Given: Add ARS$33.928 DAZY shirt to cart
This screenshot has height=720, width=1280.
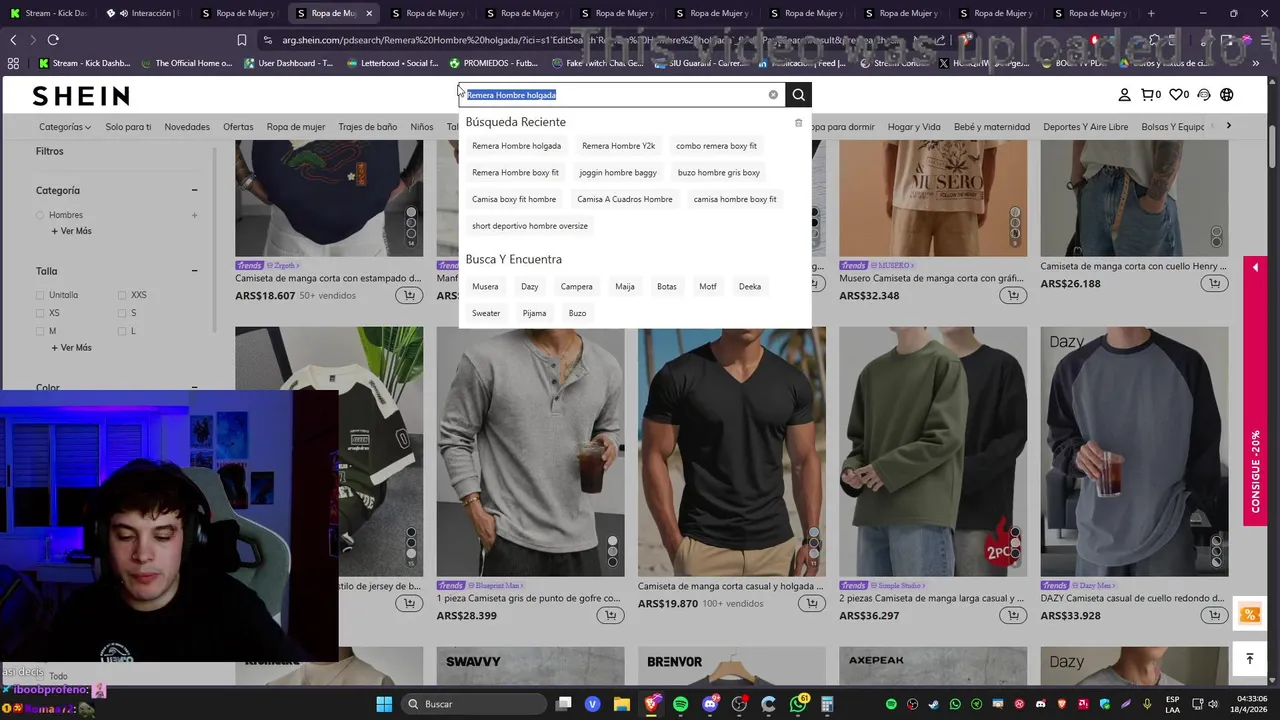Looking at the screenshot, I should click(x=1214, y=615).
